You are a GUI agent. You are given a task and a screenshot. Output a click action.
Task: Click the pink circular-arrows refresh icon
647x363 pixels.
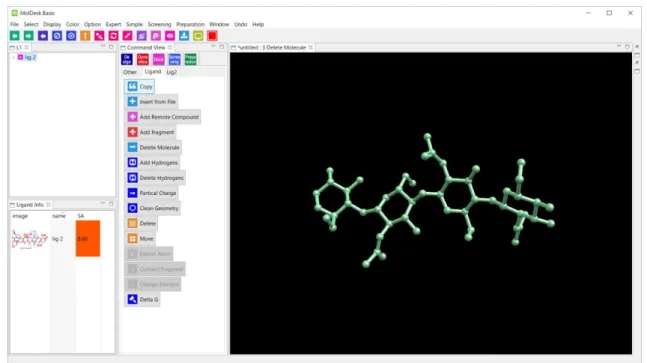[113, 36]
